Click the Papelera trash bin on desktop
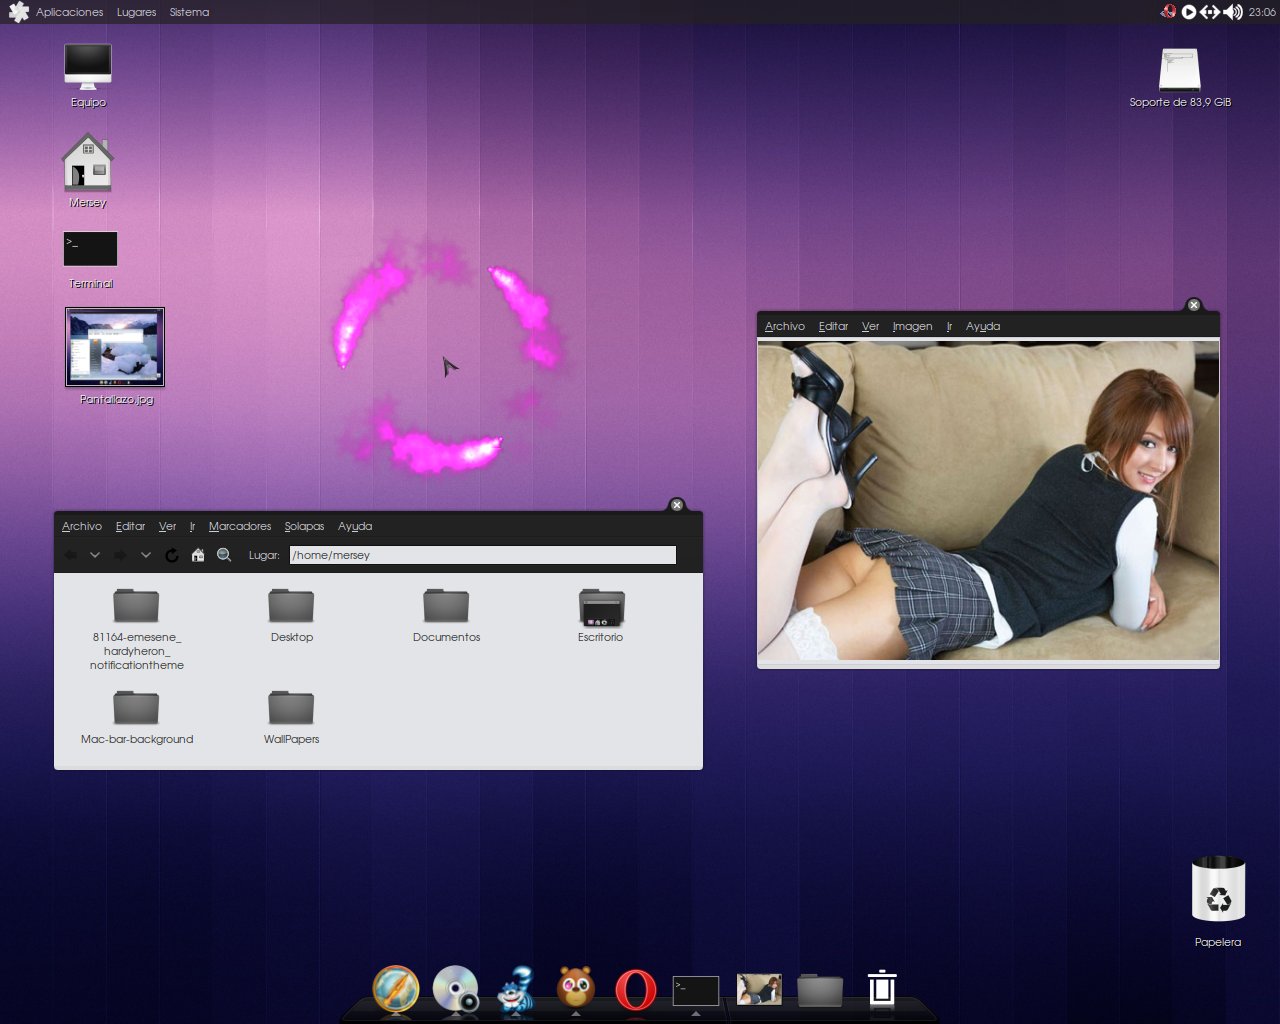The image size is (1280, 1024). coord(1218,890)
